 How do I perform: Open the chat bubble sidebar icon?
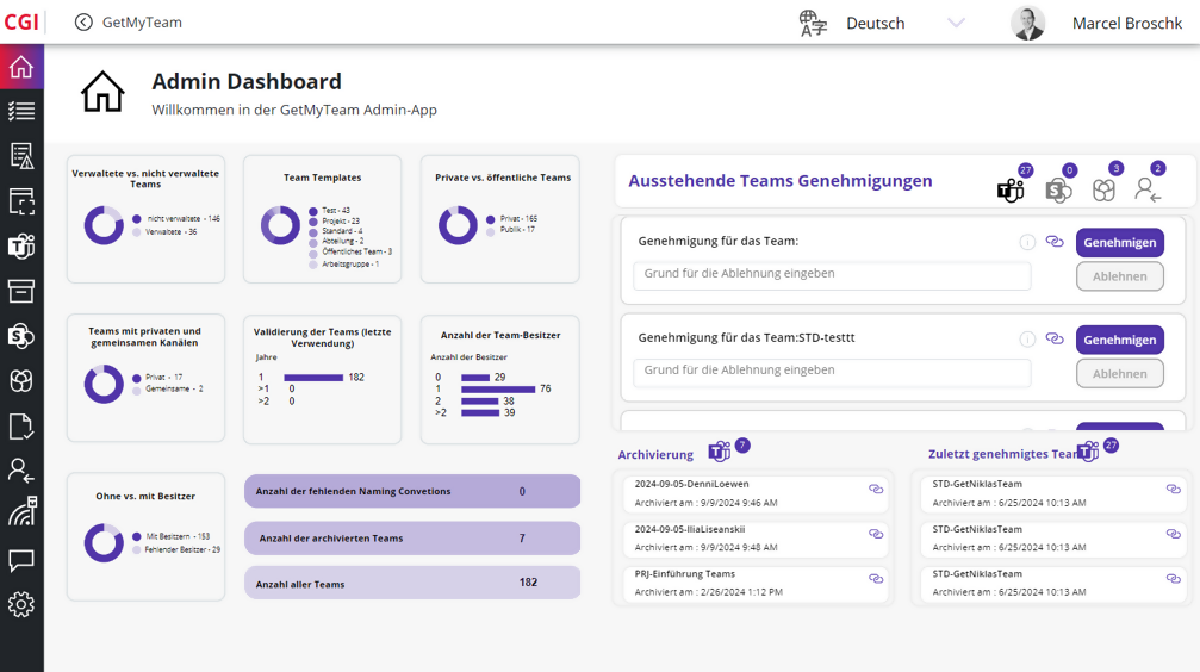(21, 560)
